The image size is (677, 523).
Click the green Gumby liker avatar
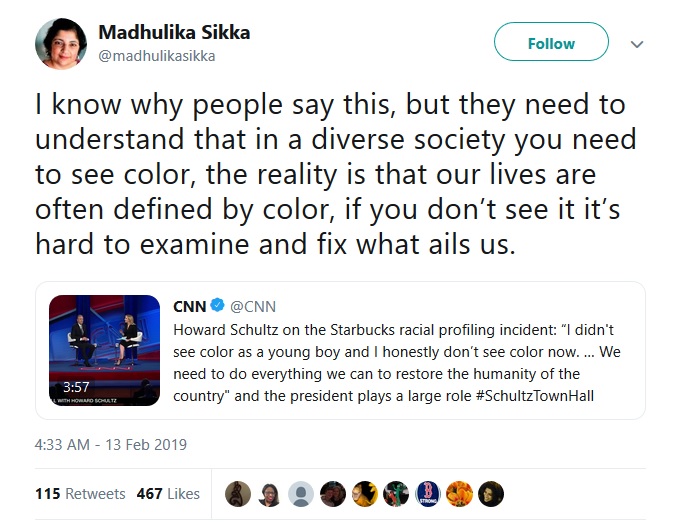click(x=396, y=494)
